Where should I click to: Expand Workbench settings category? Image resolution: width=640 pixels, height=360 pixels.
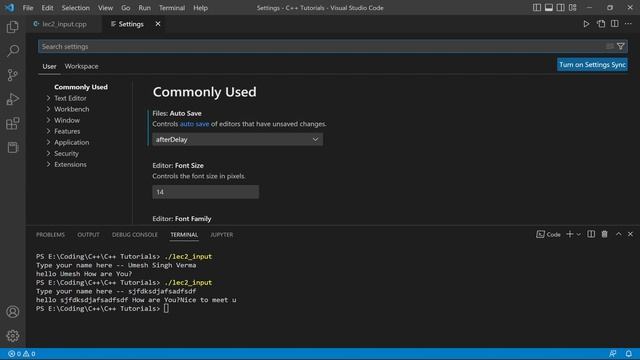(x=71, y=109)
